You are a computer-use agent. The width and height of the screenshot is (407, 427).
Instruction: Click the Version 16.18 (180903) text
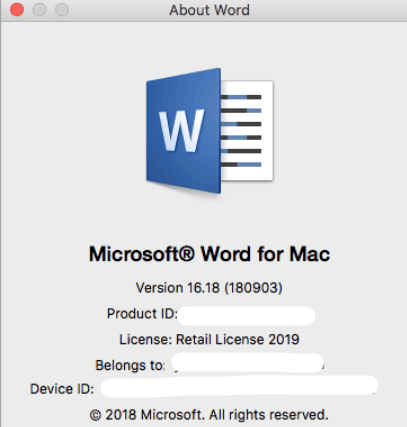point(209,288)
